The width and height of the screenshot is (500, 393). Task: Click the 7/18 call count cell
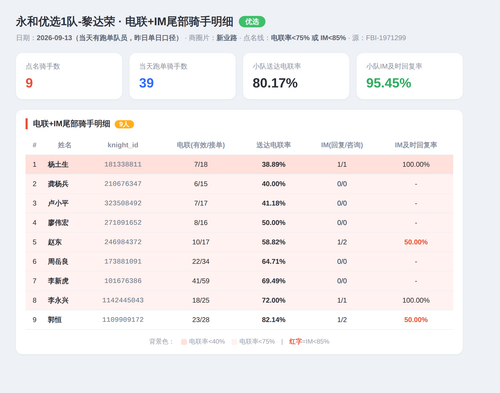click(x=201, y=164)
